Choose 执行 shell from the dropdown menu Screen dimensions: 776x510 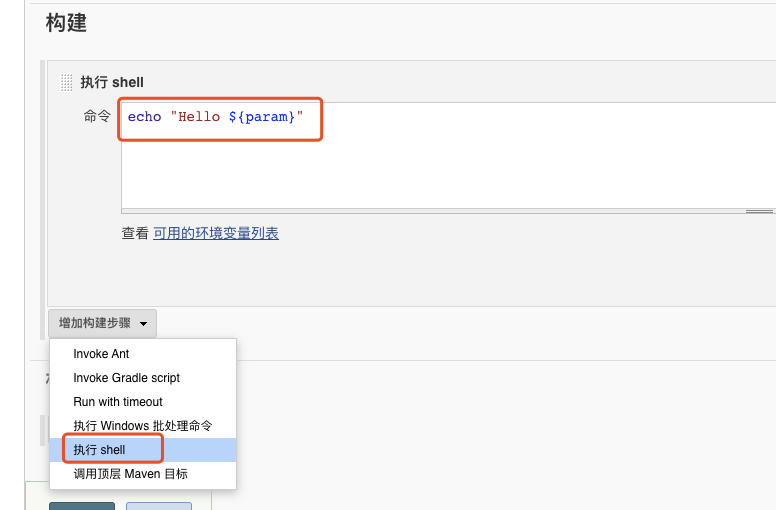click(143, 450)
